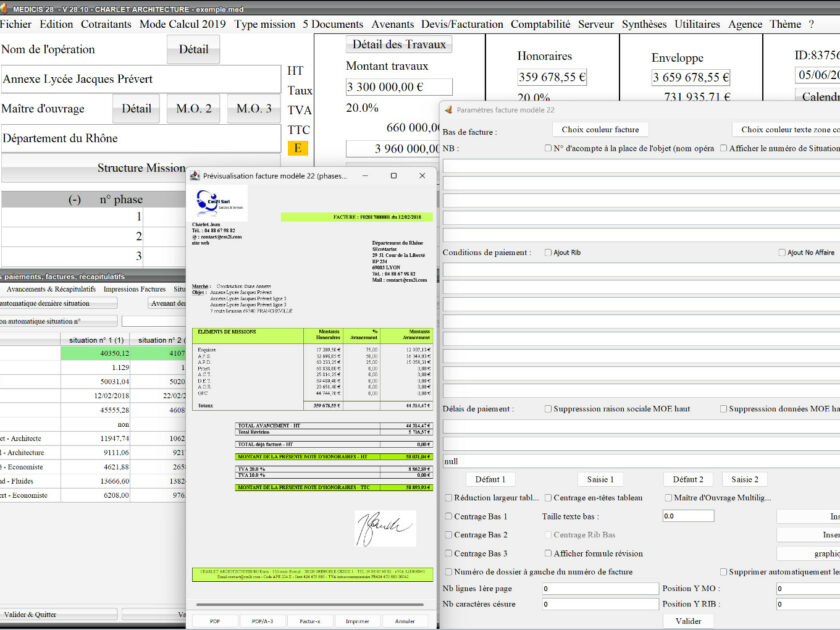Switch to the Impressions Factures tab

[x=134, y=289]
